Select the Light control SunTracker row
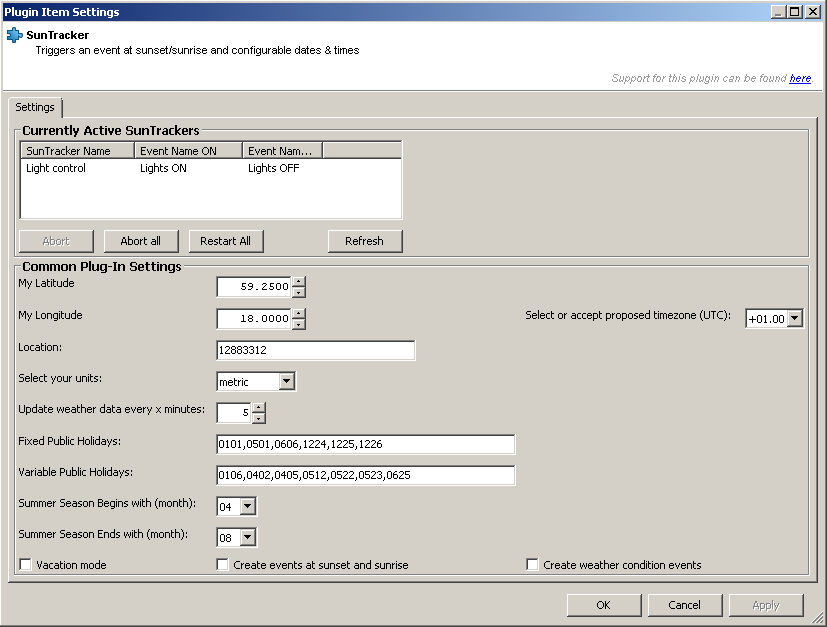Image resolution: width=827 pixels, height=627 pixels. 210,168
